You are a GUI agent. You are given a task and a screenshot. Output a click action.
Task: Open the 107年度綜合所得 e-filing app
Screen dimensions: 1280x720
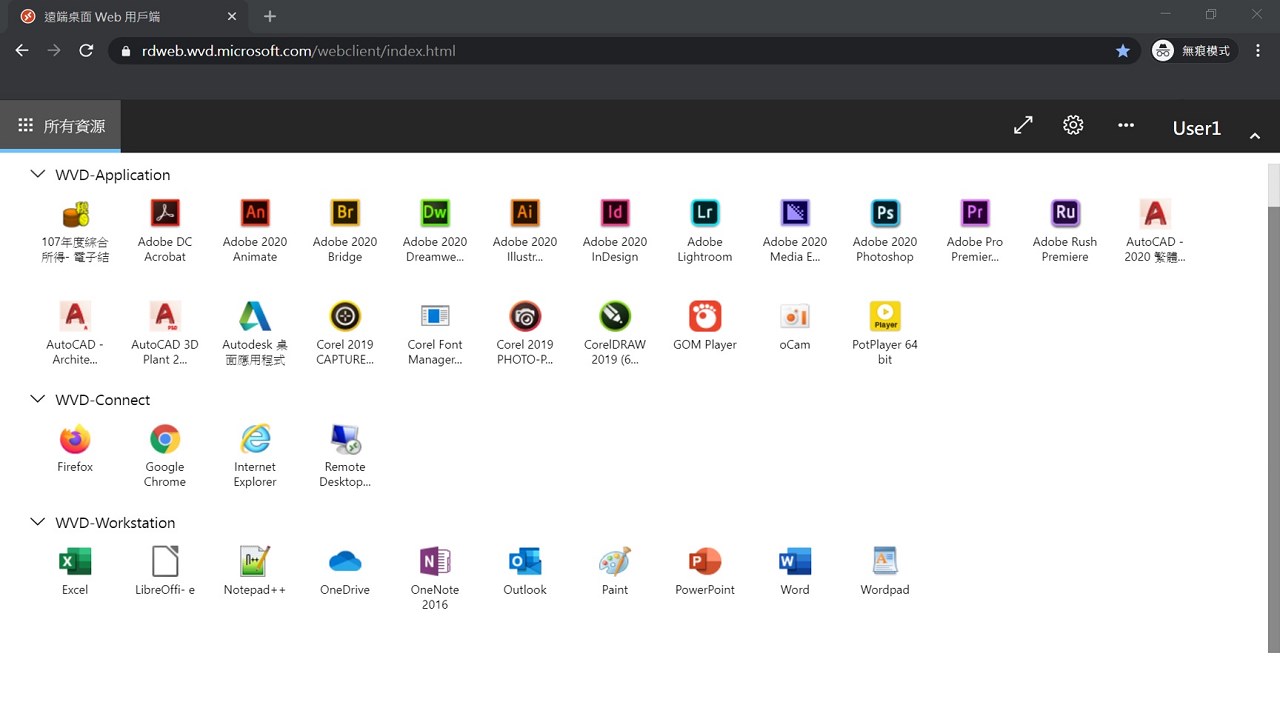pyautogui.click(x=75, y=230)
